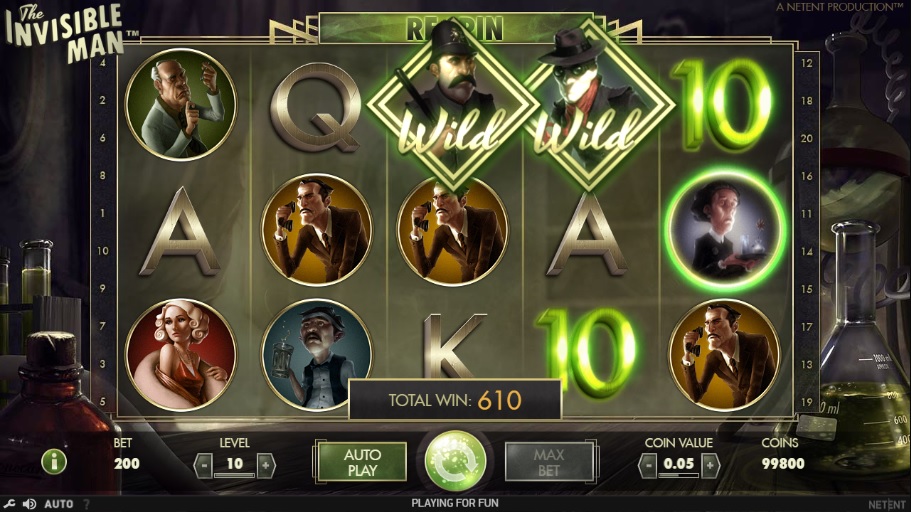Image resolution: width=911 pixels, height=512 pixels.
Task: Click the round green spin button
Action: tap(455, 461)
